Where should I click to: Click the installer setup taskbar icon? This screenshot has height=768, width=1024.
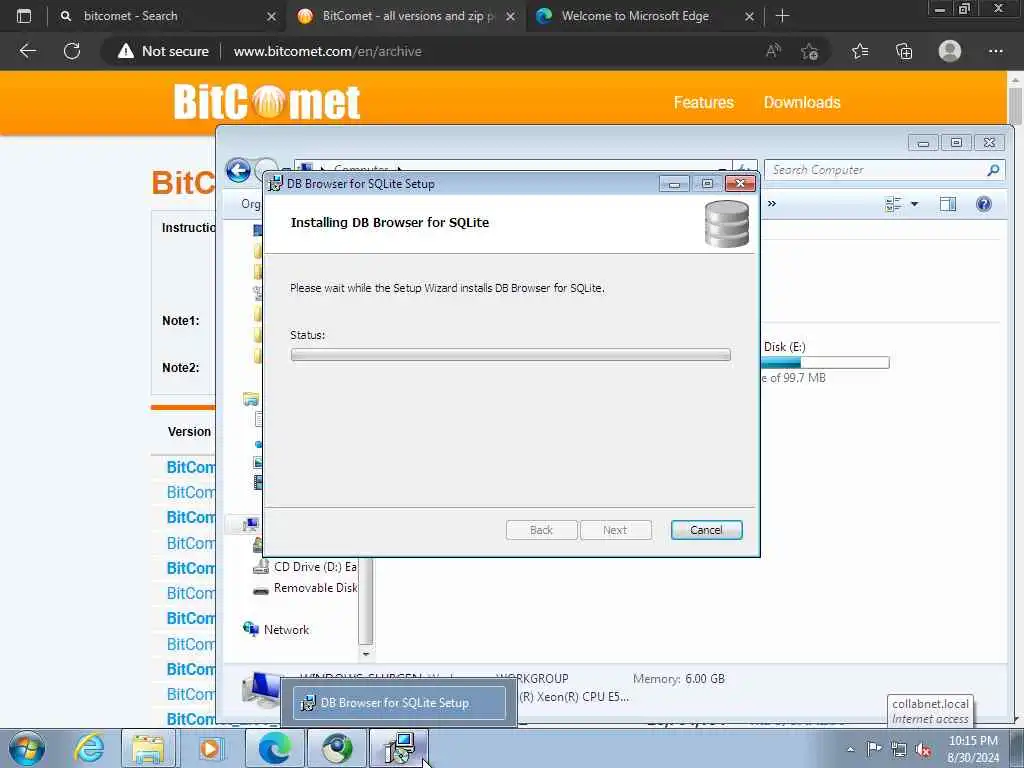coord(399,748)
